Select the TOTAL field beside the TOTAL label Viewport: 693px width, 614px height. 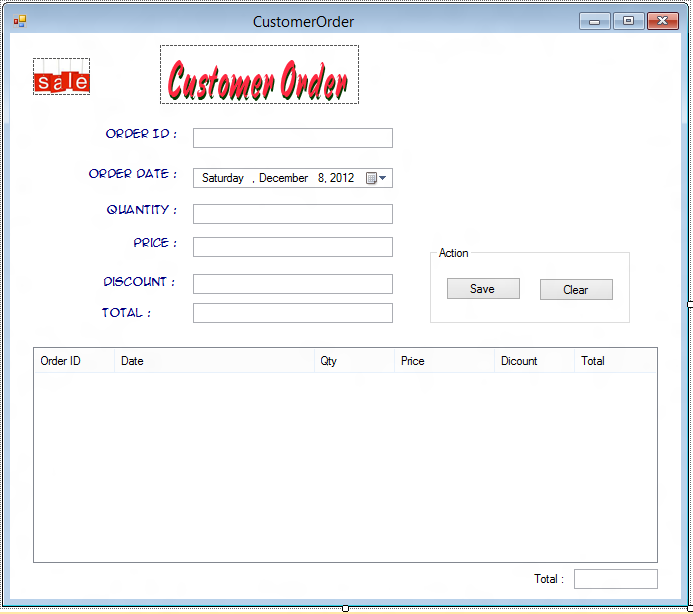click(293, 313)
